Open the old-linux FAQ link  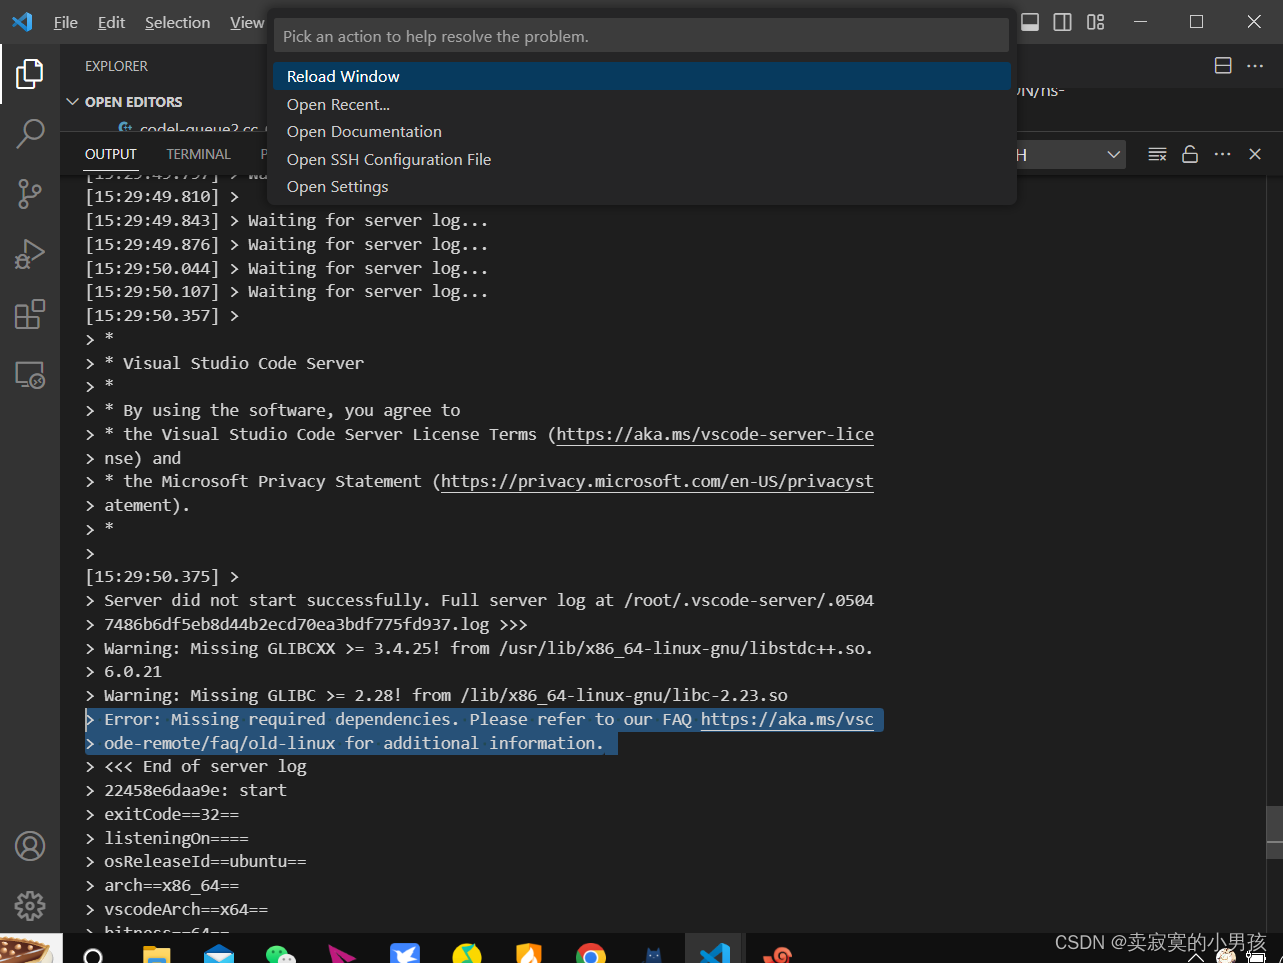coord(787,719)
